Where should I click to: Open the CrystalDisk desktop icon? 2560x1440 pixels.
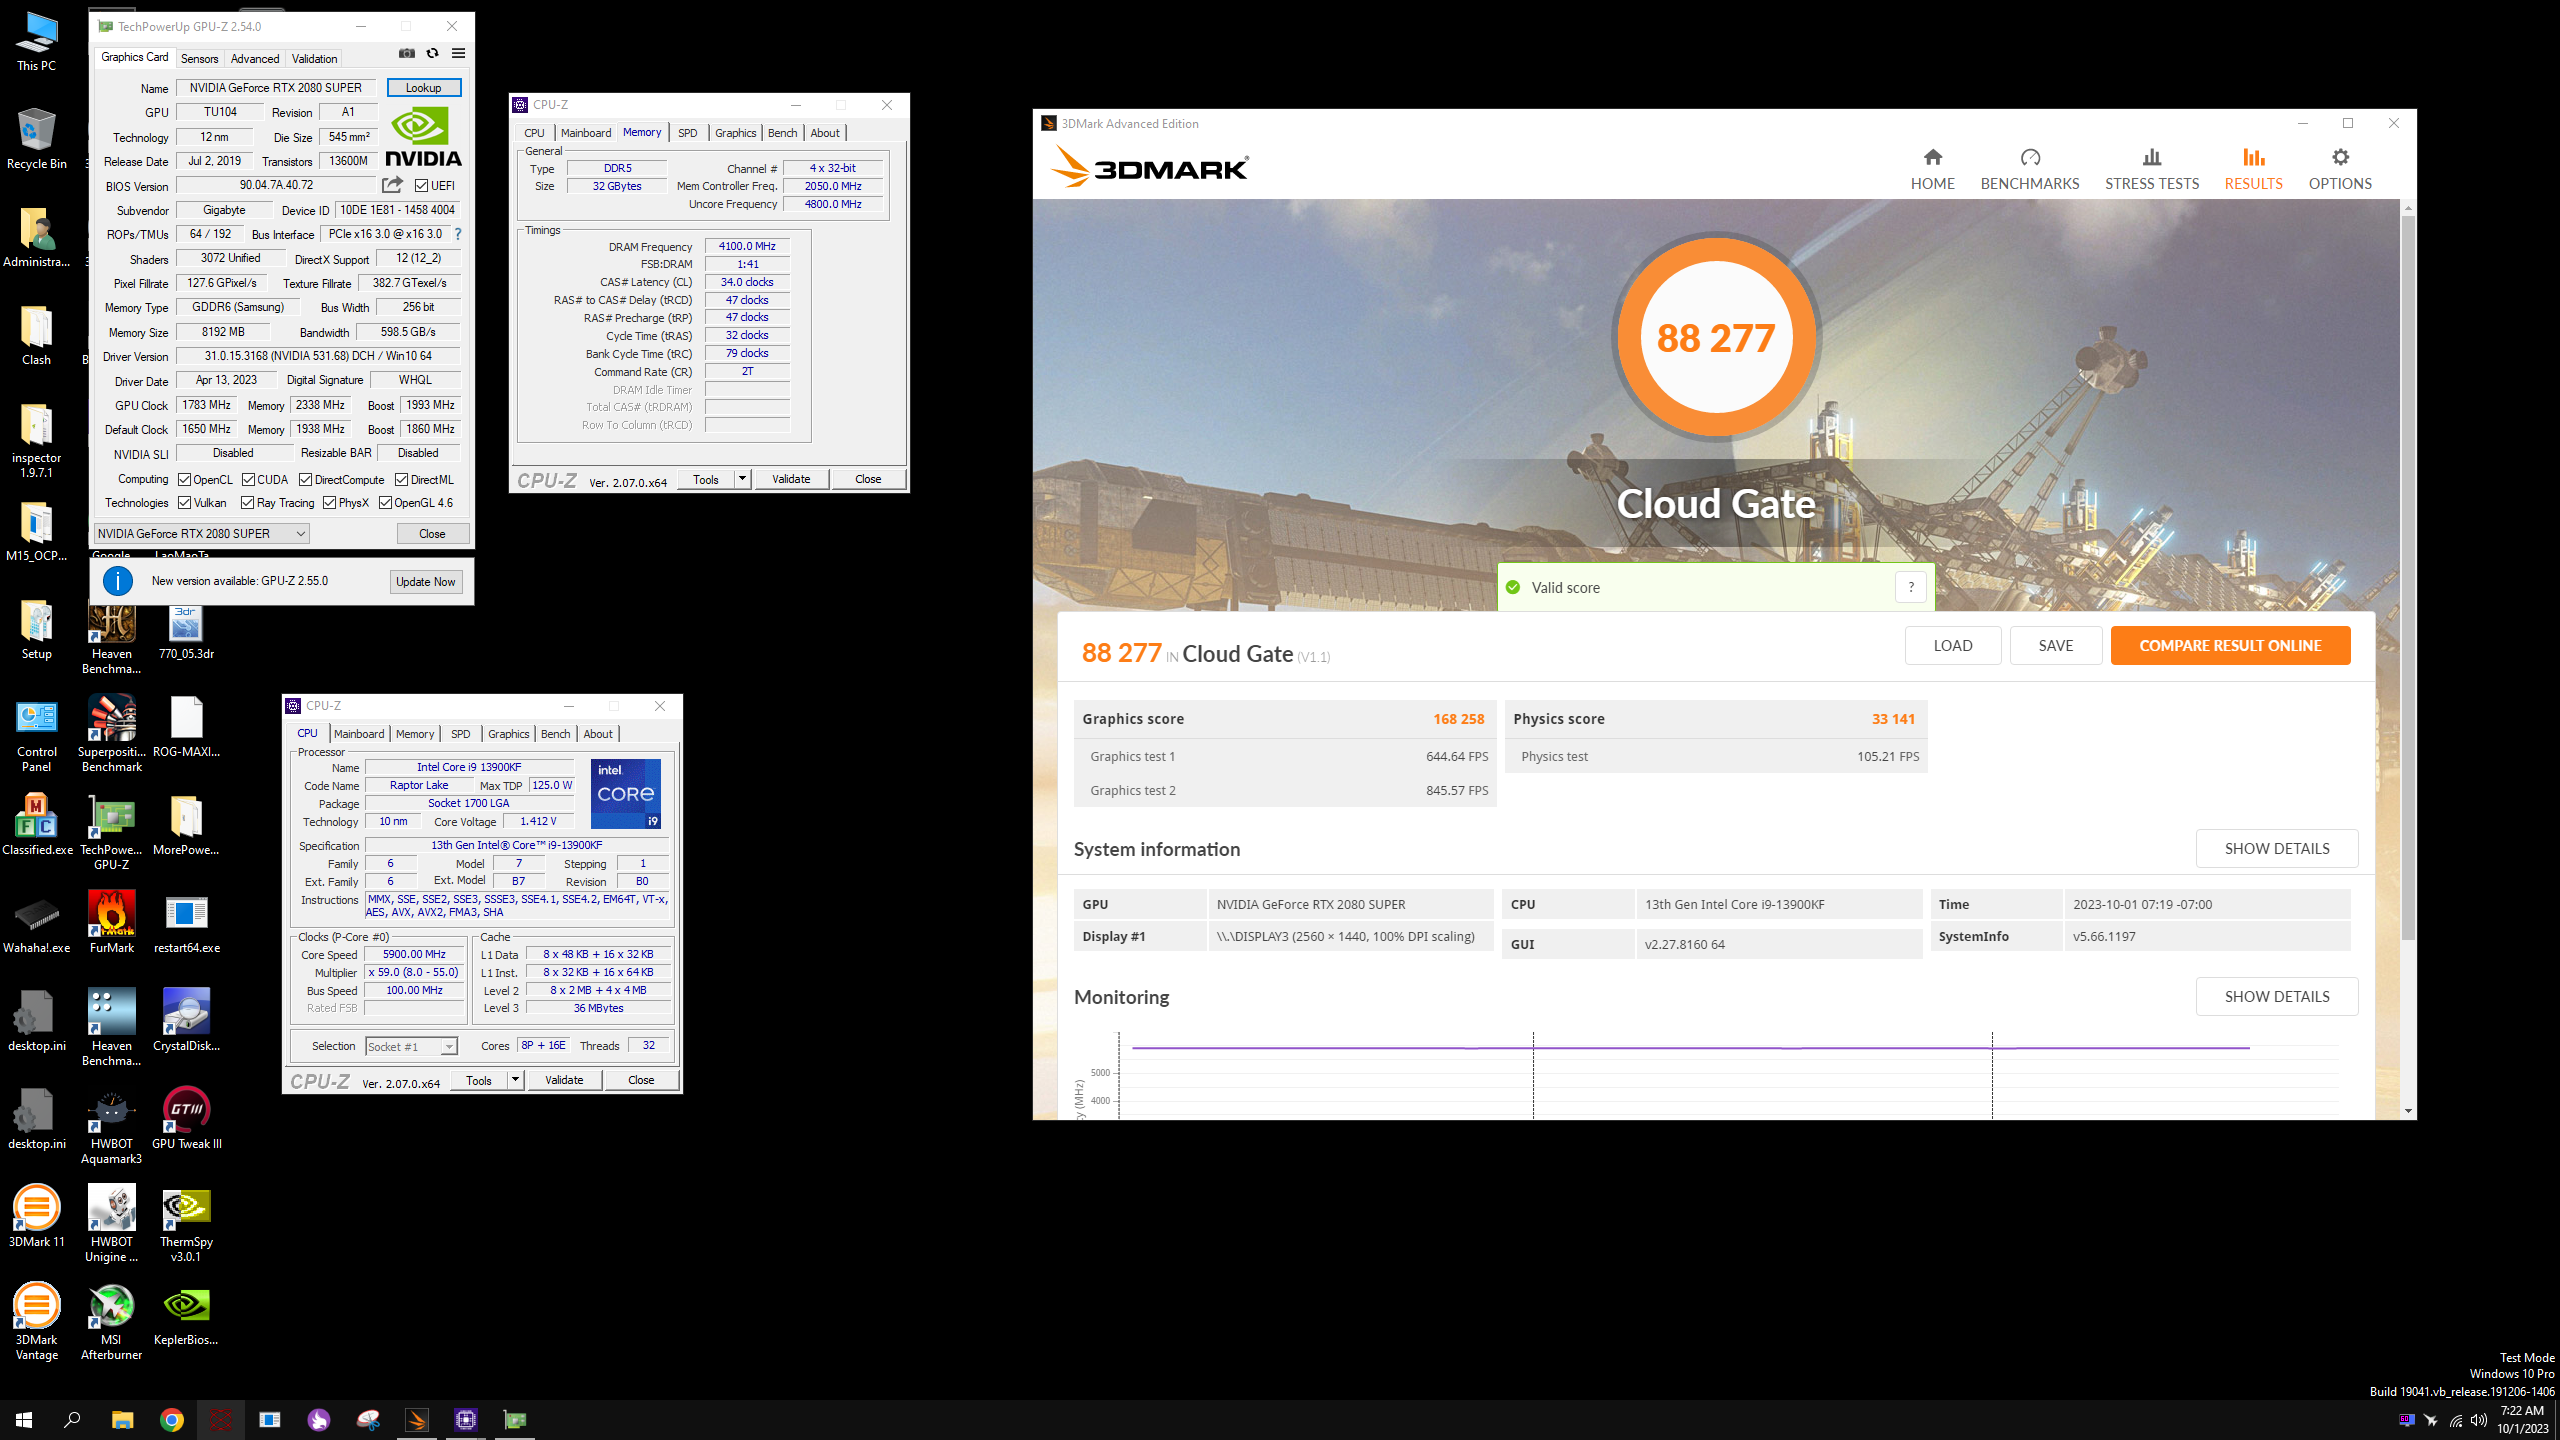[186, 1019]
